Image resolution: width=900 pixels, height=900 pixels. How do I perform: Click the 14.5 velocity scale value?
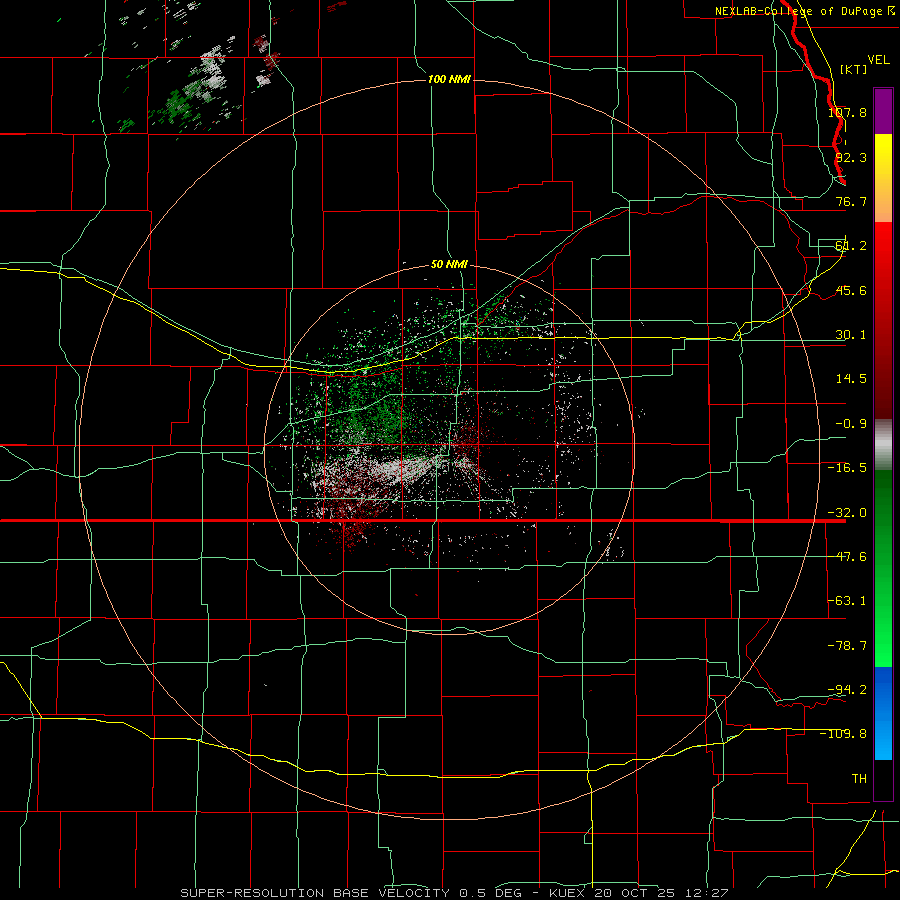click(851, 379)
